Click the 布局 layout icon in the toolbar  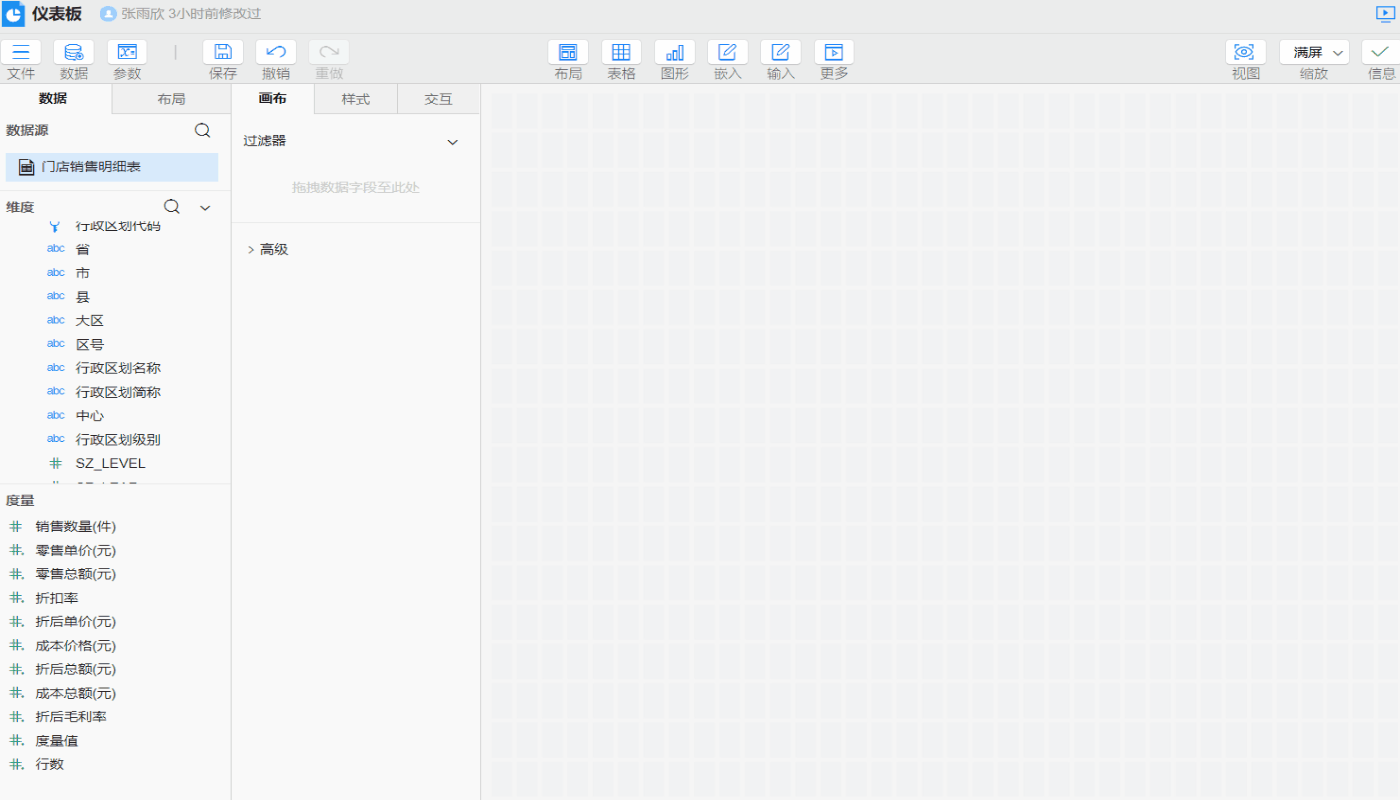click(568, 53)
